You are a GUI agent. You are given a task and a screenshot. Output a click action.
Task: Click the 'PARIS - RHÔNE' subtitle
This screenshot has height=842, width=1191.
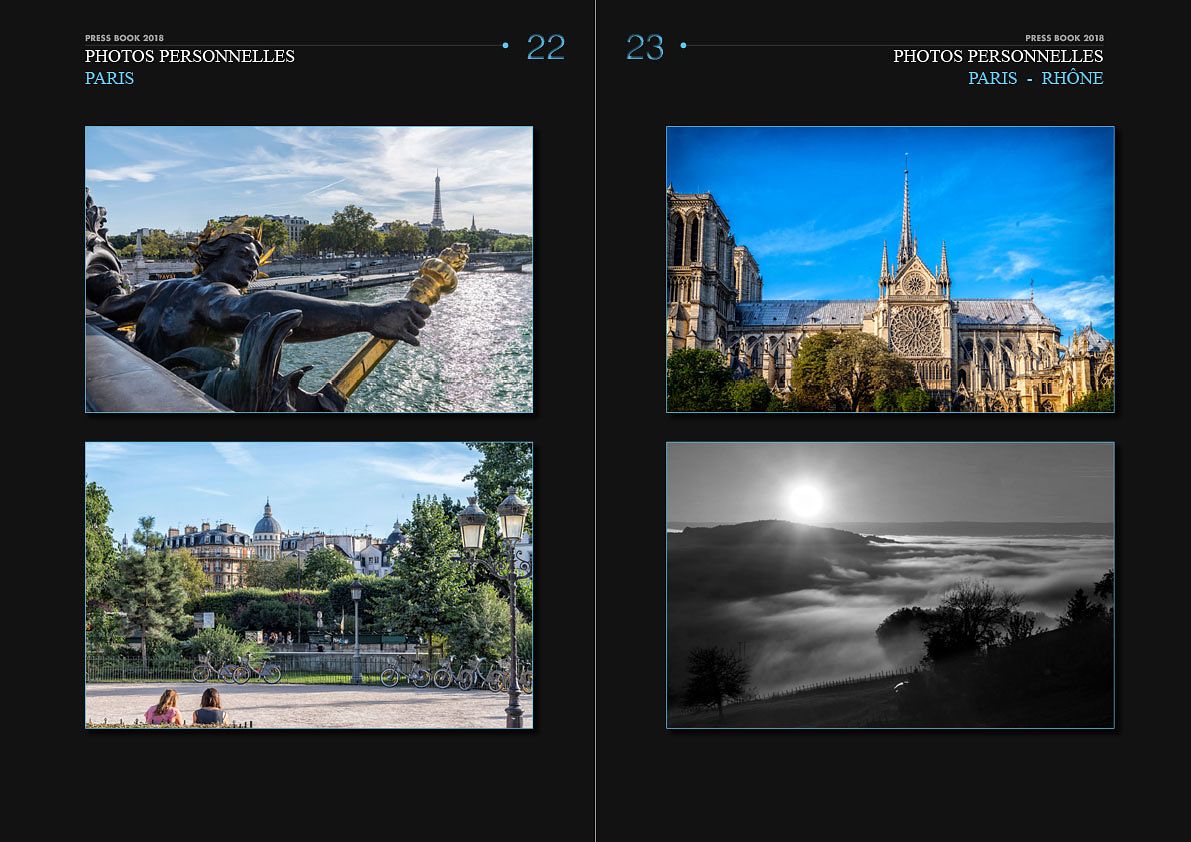(x=1036, y=78)
